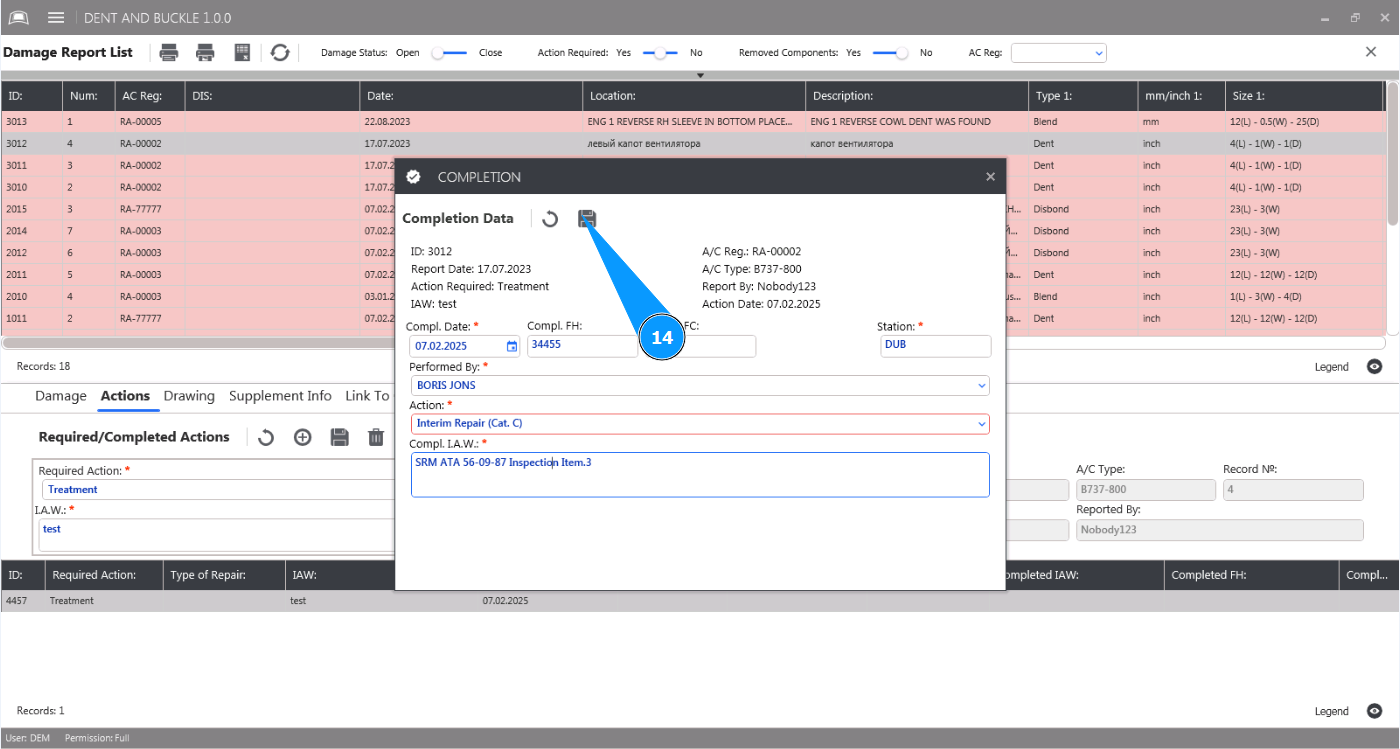
Task: Delete the Required/Completed Action record
Action: 376,437
